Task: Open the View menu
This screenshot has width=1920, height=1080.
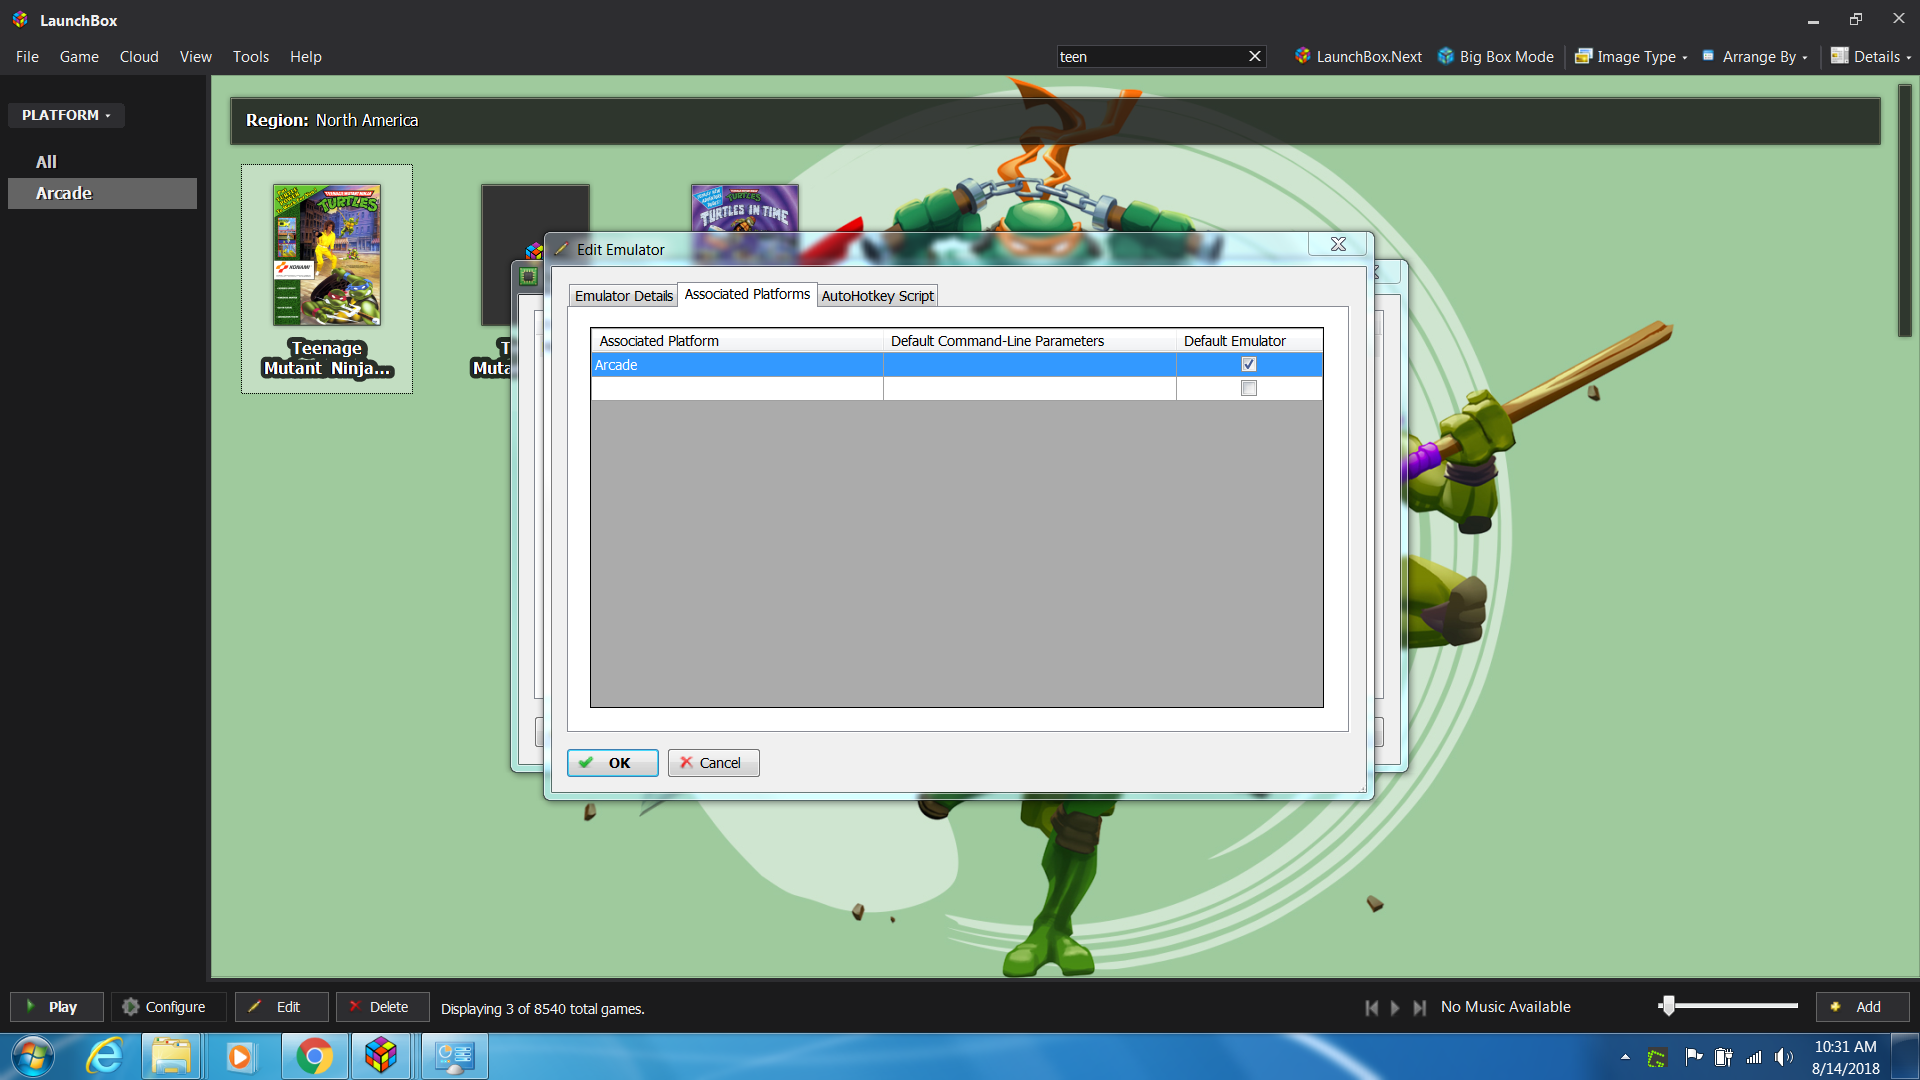Action: [x=195, y=57]
